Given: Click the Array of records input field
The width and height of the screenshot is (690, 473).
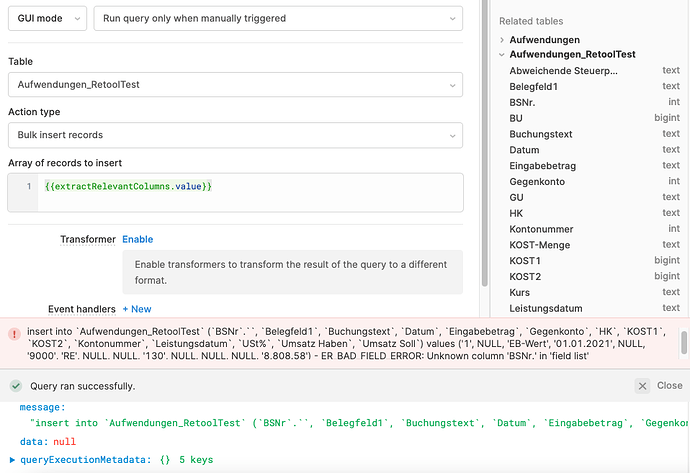Looking at the screenshot, I should 235,193.
